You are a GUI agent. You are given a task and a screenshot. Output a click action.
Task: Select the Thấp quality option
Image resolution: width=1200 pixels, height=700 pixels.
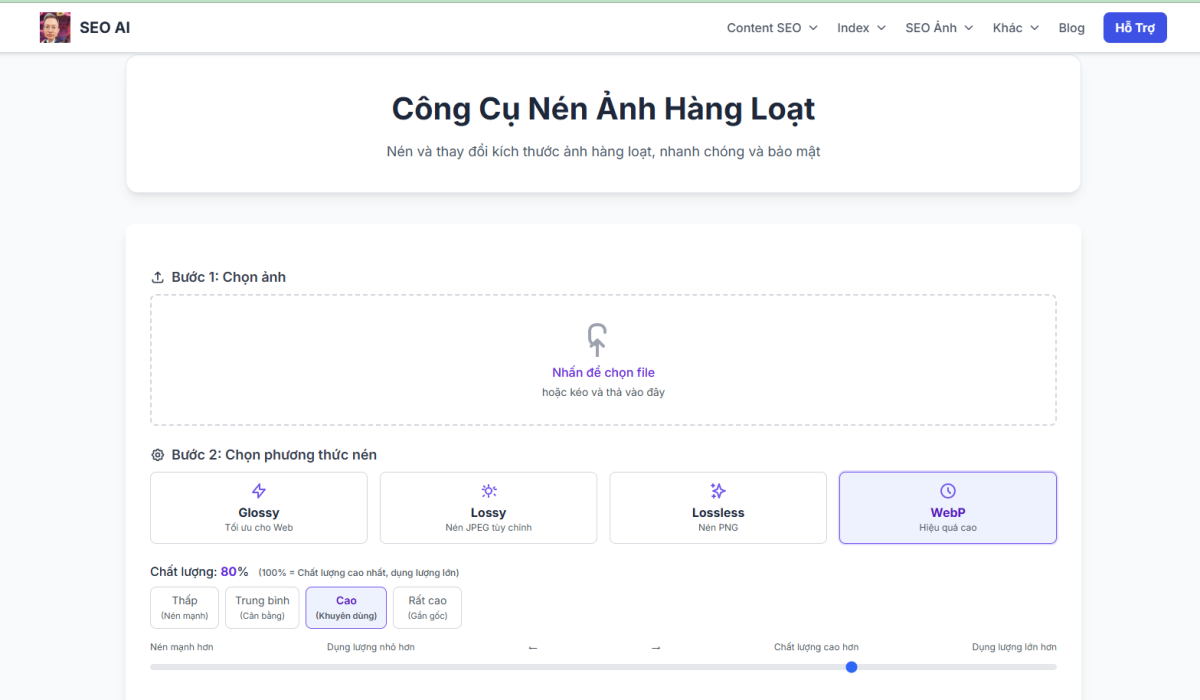click(184, 607)
